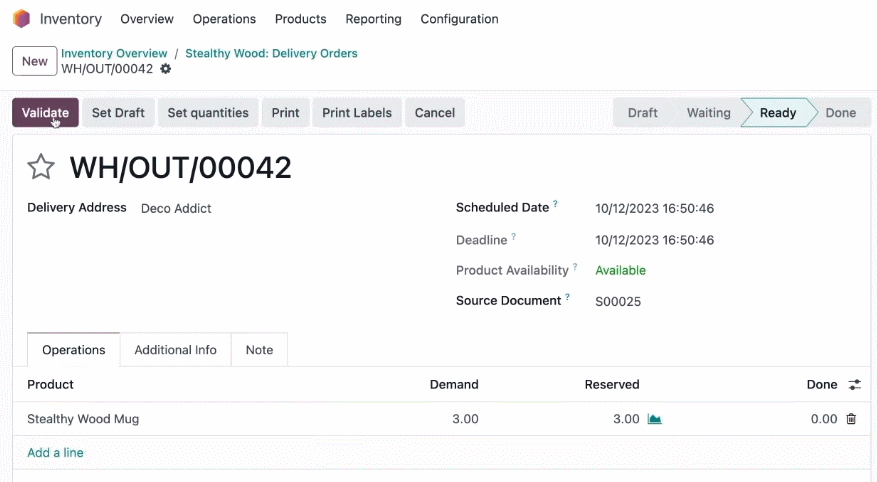Go to Stealthy Wood: Delivery Orders breadcrumb
The image size is (877, 482).
point(271,53)
